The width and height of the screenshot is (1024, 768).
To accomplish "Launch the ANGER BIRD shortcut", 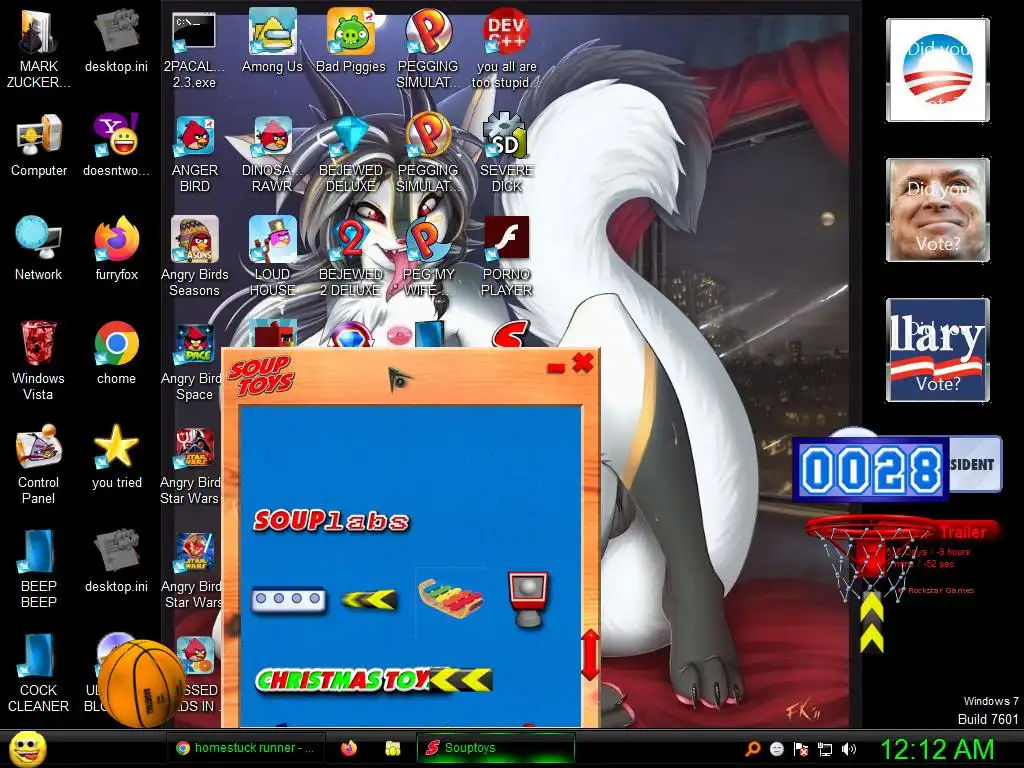I will (195, 153).
